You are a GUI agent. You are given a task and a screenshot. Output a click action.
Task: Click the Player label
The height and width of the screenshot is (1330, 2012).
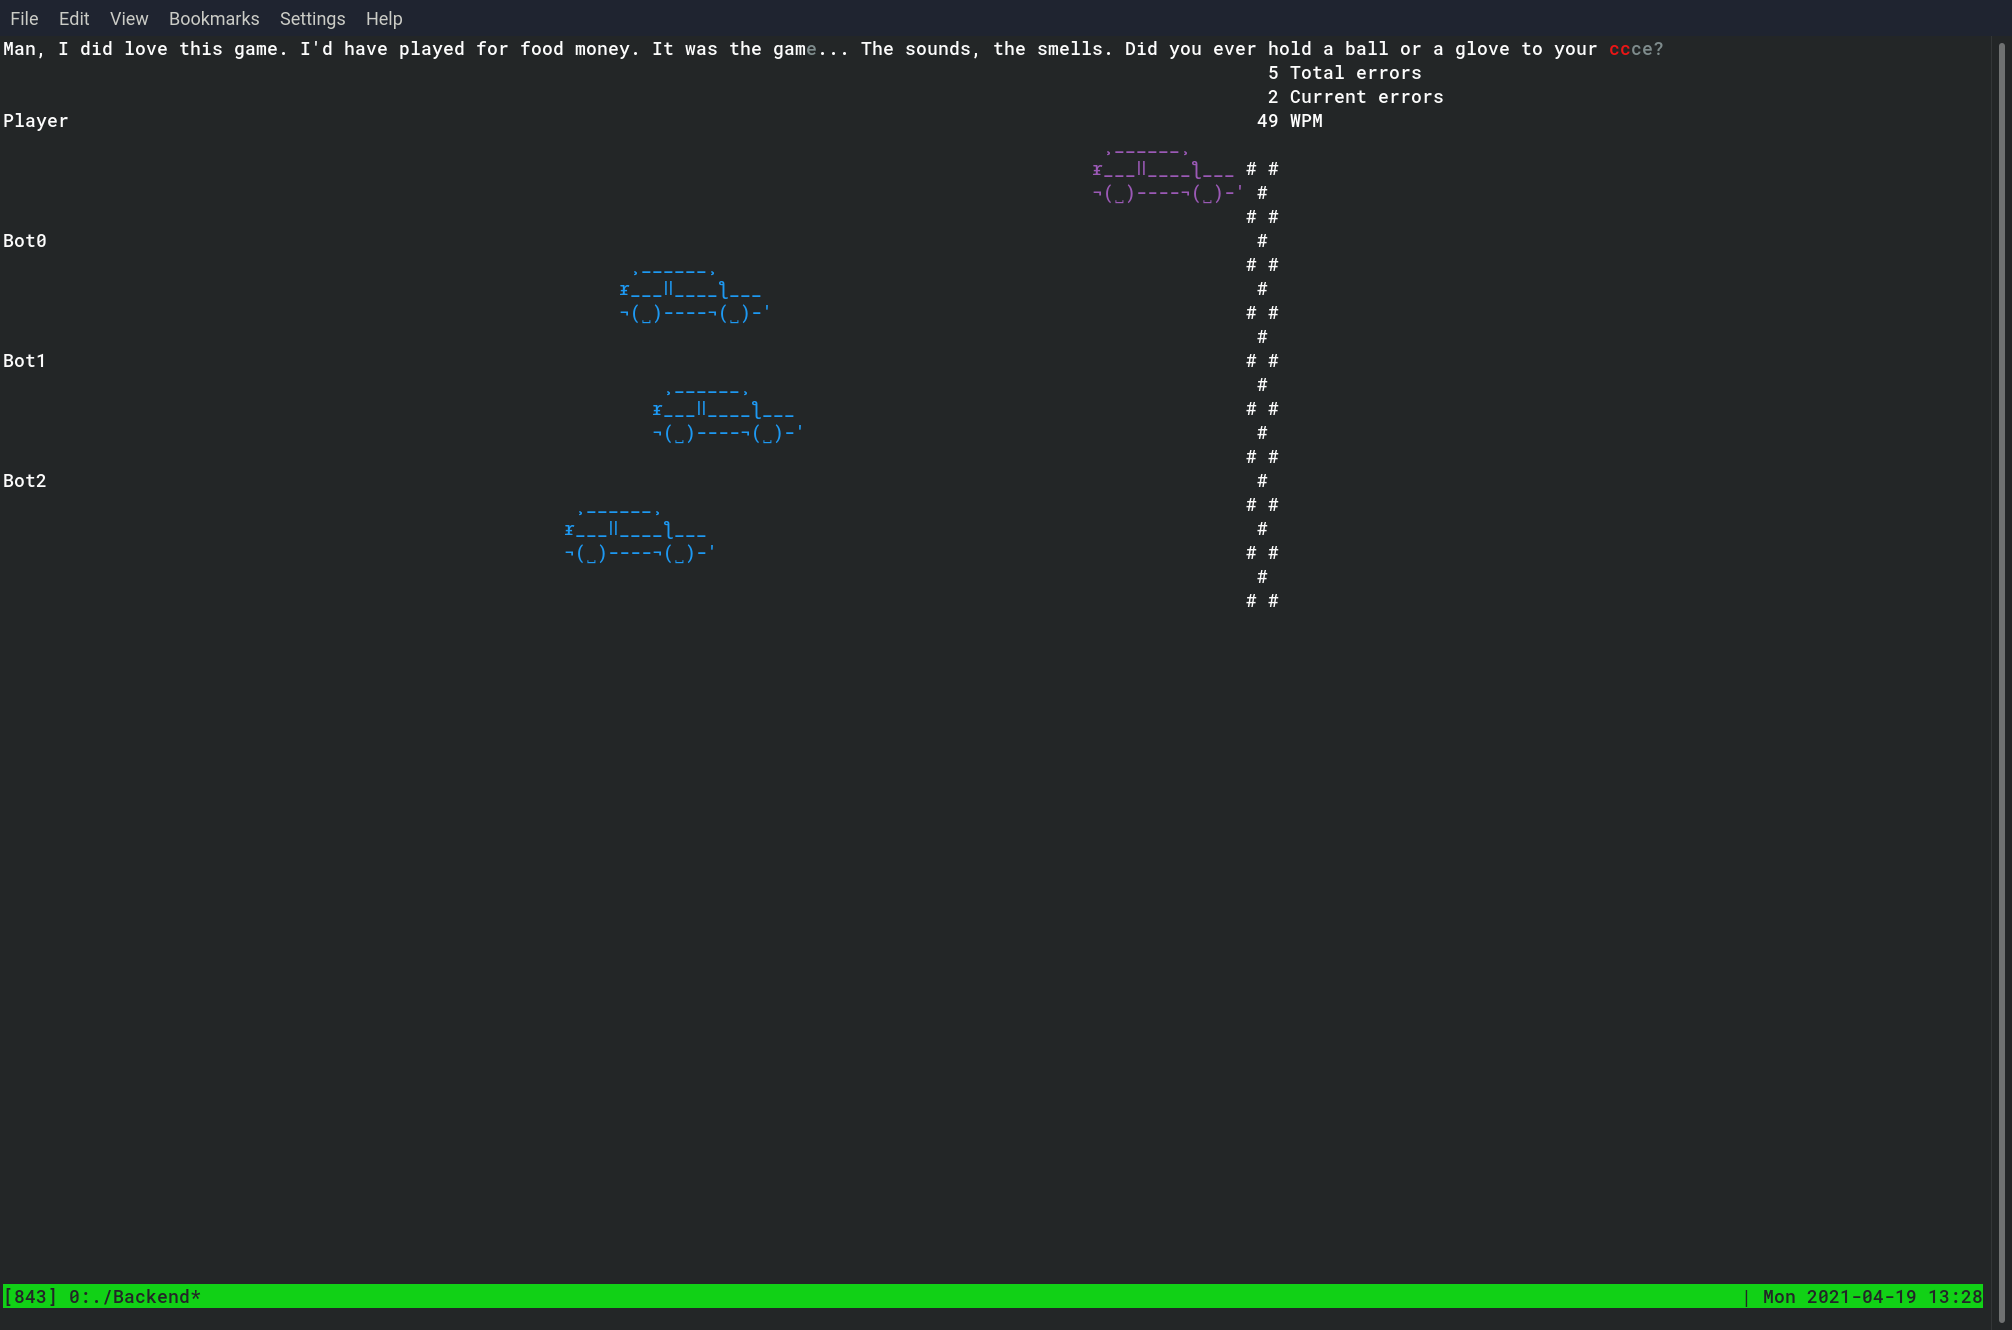(36, 121)
